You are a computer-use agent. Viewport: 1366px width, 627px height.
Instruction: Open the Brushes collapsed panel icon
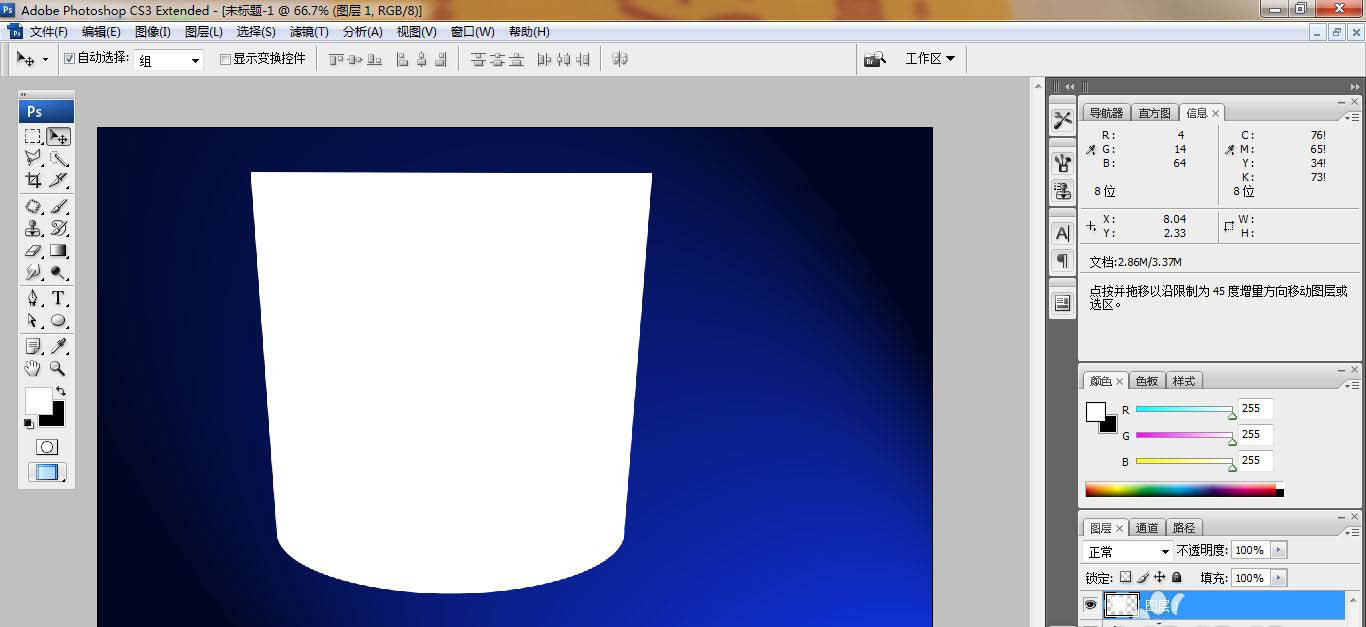(x=1062, y=163)
